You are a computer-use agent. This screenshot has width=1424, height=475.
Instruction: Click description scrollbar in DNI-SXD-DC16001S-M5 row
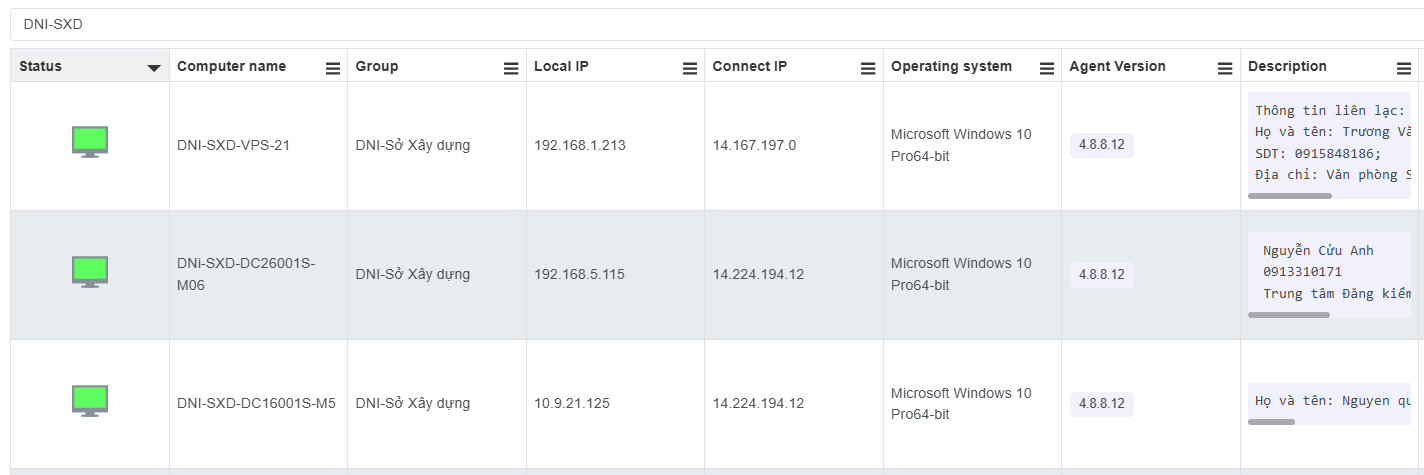1271,422
